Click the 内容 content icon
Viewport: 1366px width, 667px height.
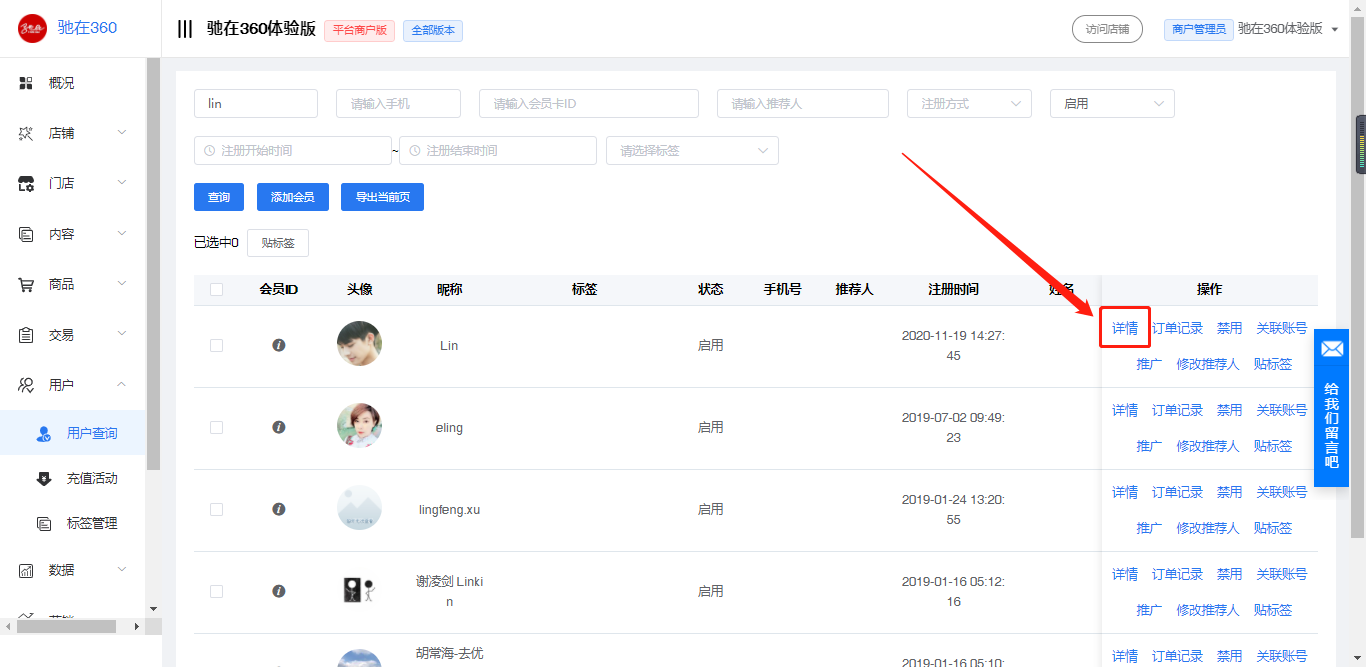(27, 234)
